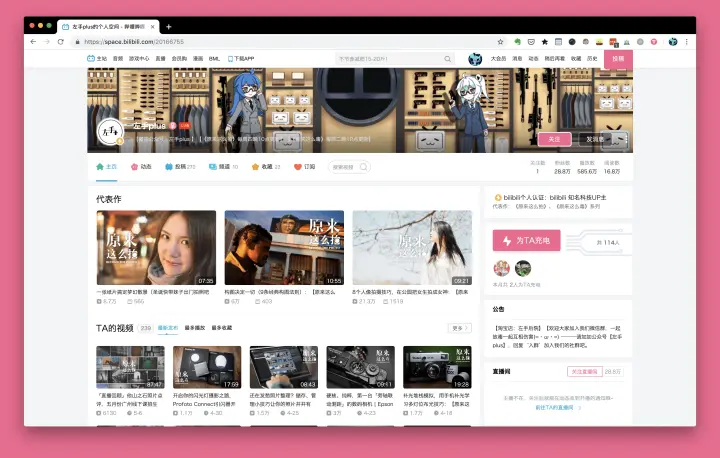The height and width of the screenshot is (458, 720).
Task: Open a new browser tab with plus
Action: point(169,27)
